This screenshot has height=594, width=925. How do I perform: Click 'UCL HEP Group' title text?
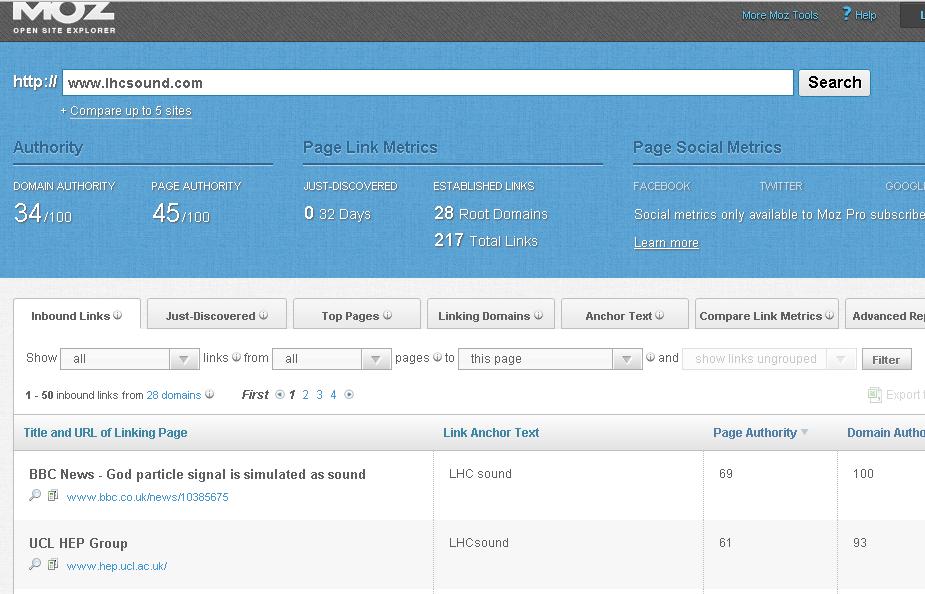click(78, 543)
